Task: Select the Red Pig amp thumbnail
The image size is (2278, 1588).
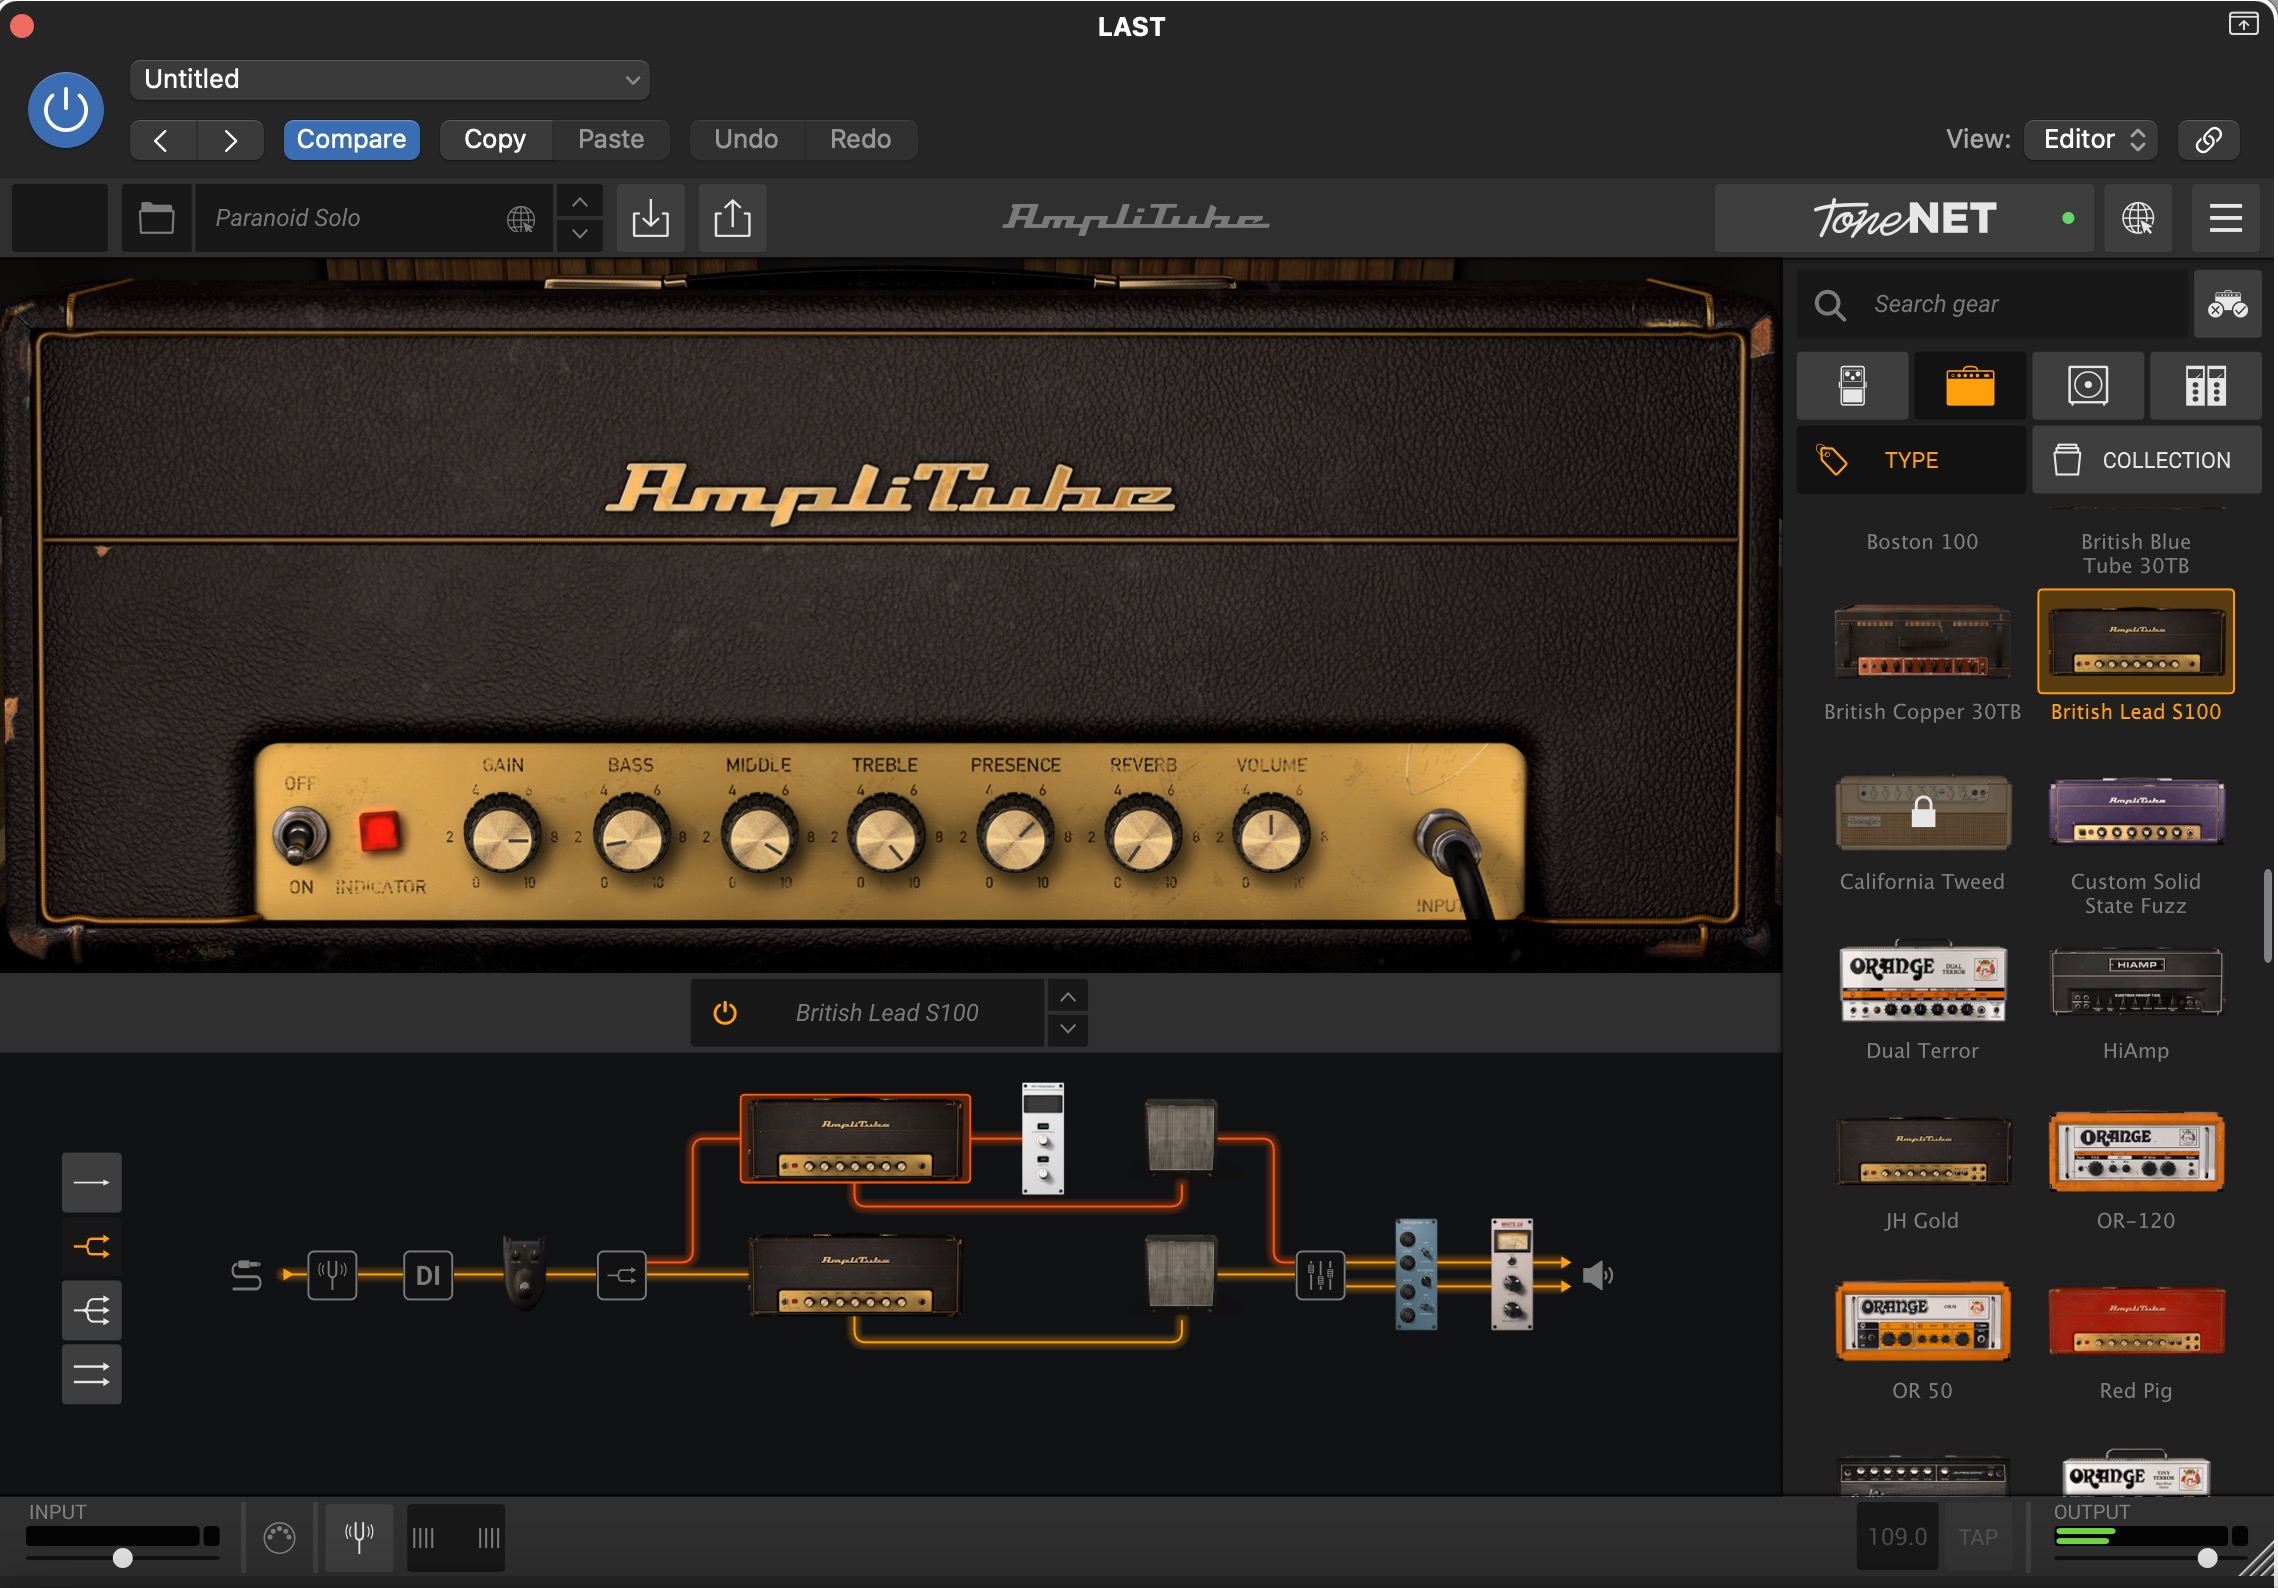Action: pos(2136,1322)
